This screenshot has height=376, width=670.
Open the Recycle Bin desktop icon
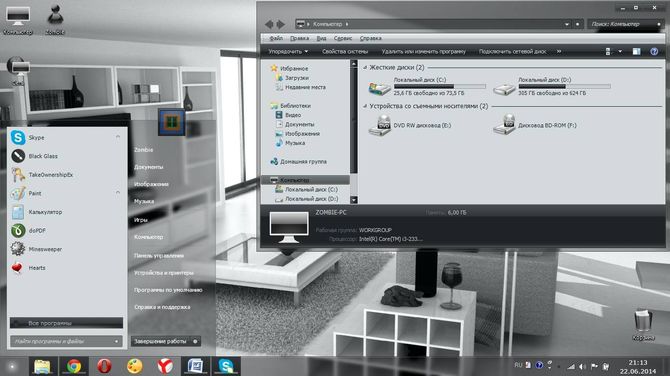point(643,325)
